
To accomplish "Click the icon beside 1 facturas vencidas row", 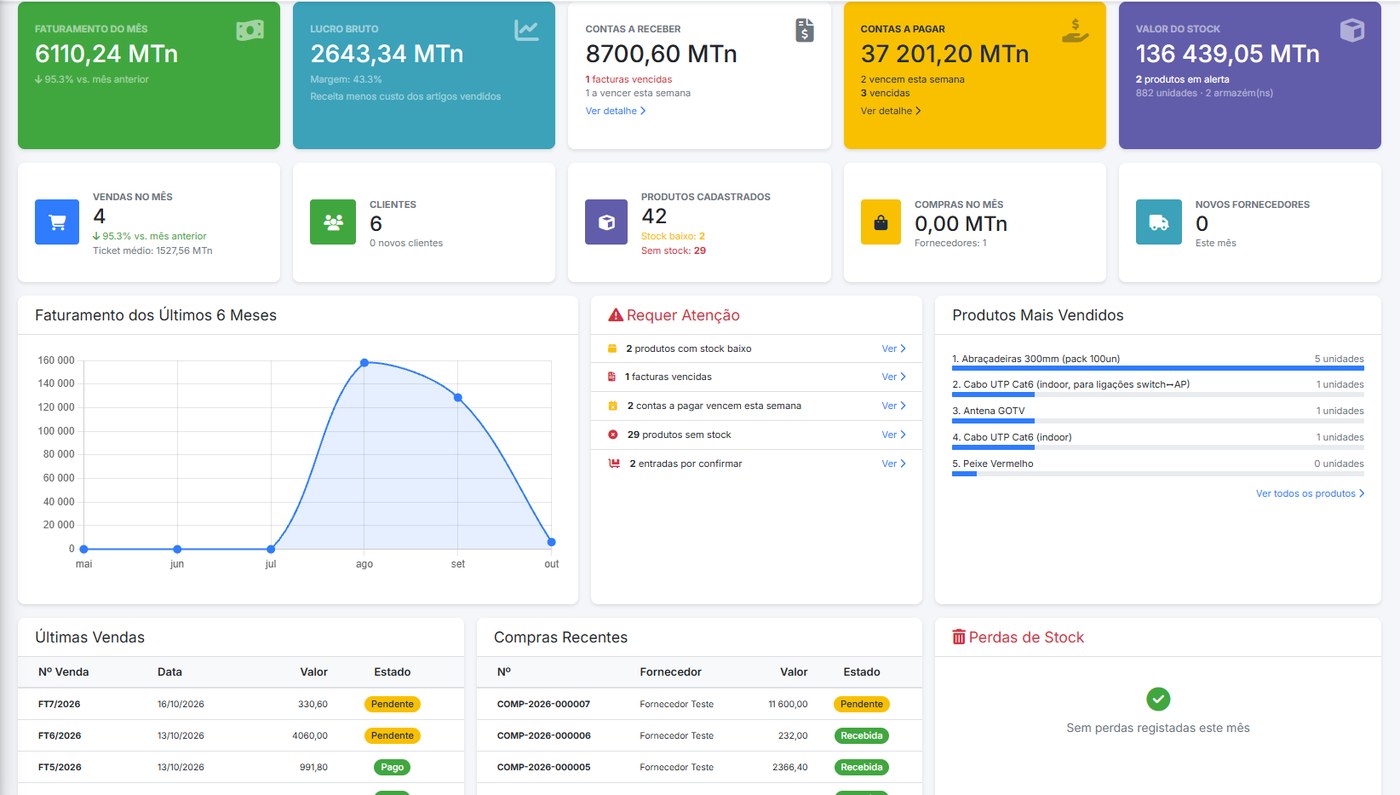I will coord(612,377).
